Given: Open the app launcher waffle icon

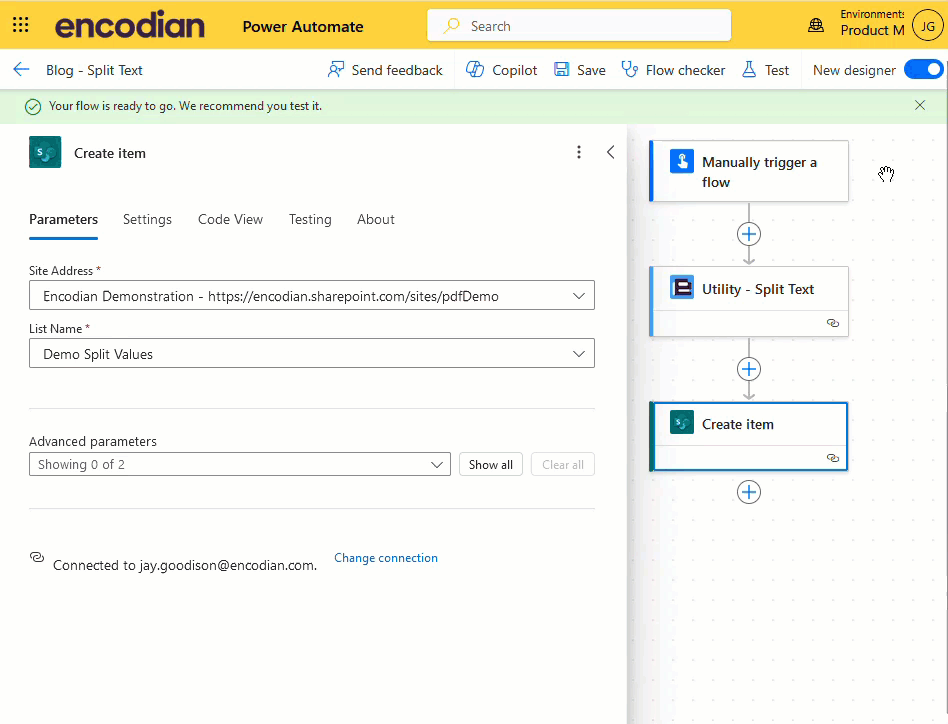Looking at the screenshot, I should 21,25.
